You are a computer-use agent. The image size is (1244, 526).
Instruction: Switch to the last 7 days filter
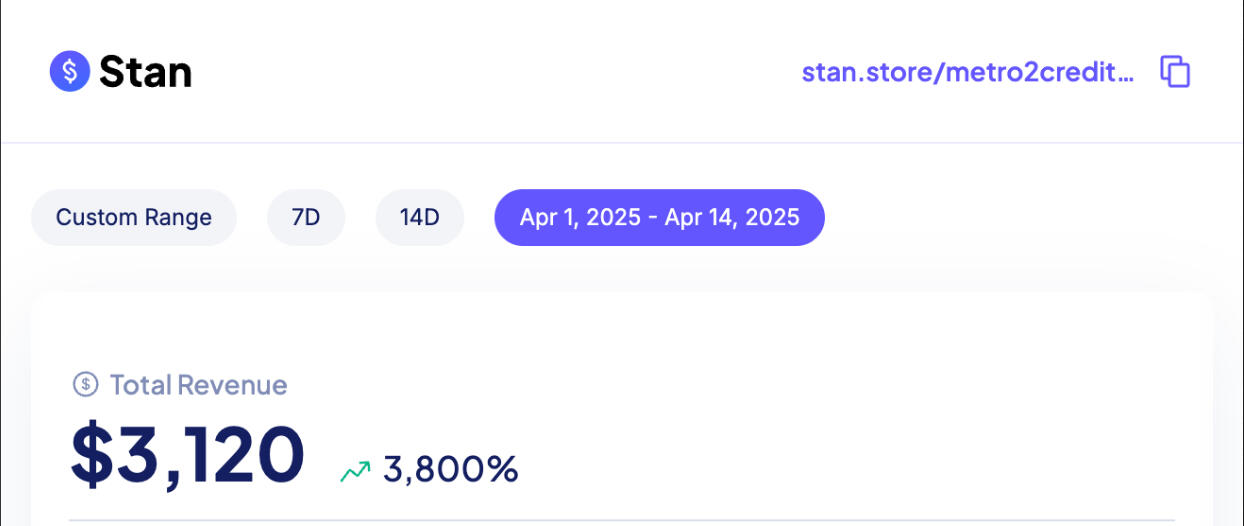coord(306,217)
